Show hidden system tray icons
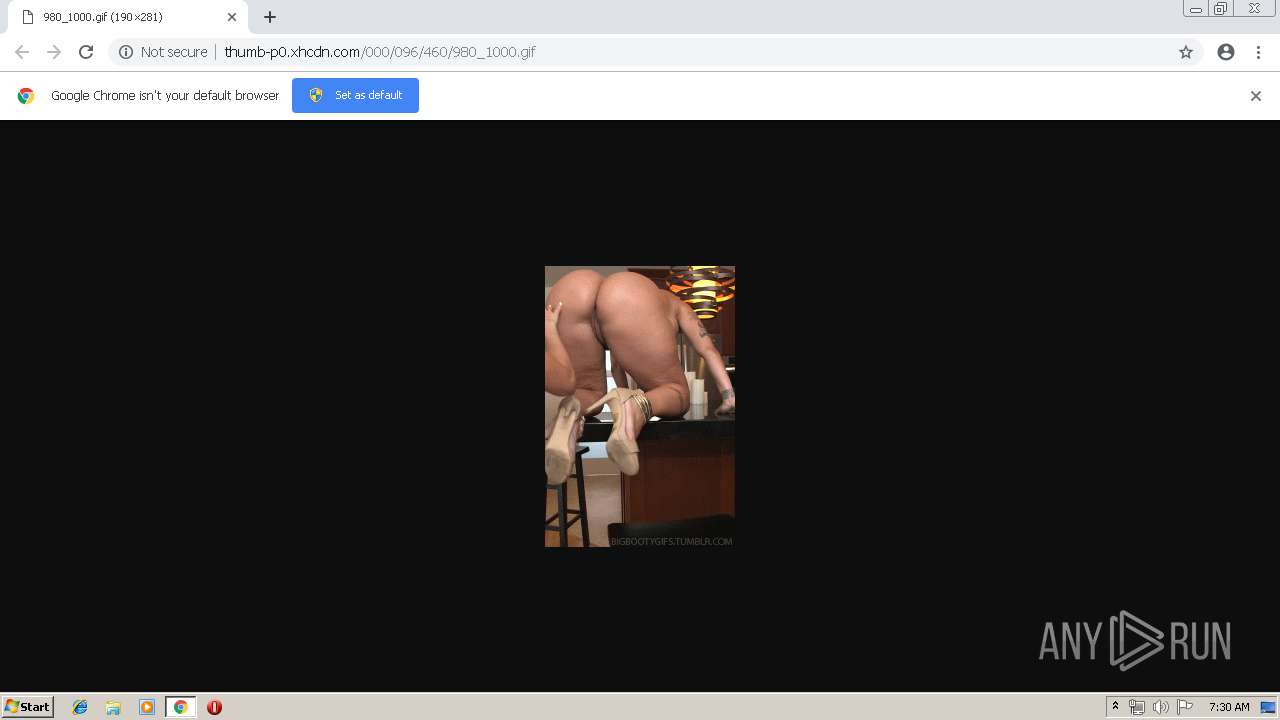 coord(1115,707)
